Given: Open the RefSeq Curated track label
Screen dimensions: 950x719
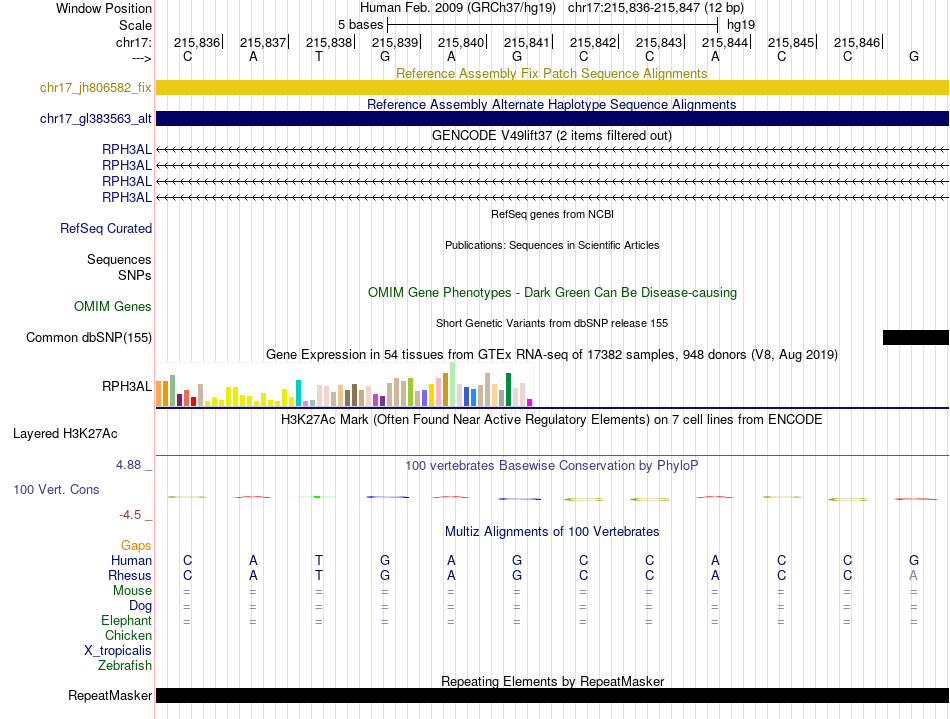Looking at the screenshot, I should click(x=106, y=228).
